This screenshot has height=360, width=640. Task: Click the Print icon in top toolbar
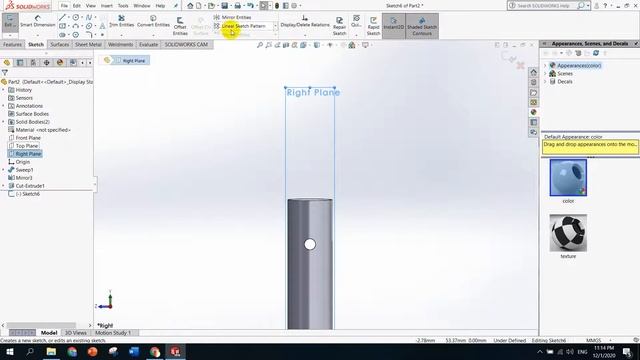point(238,6)
